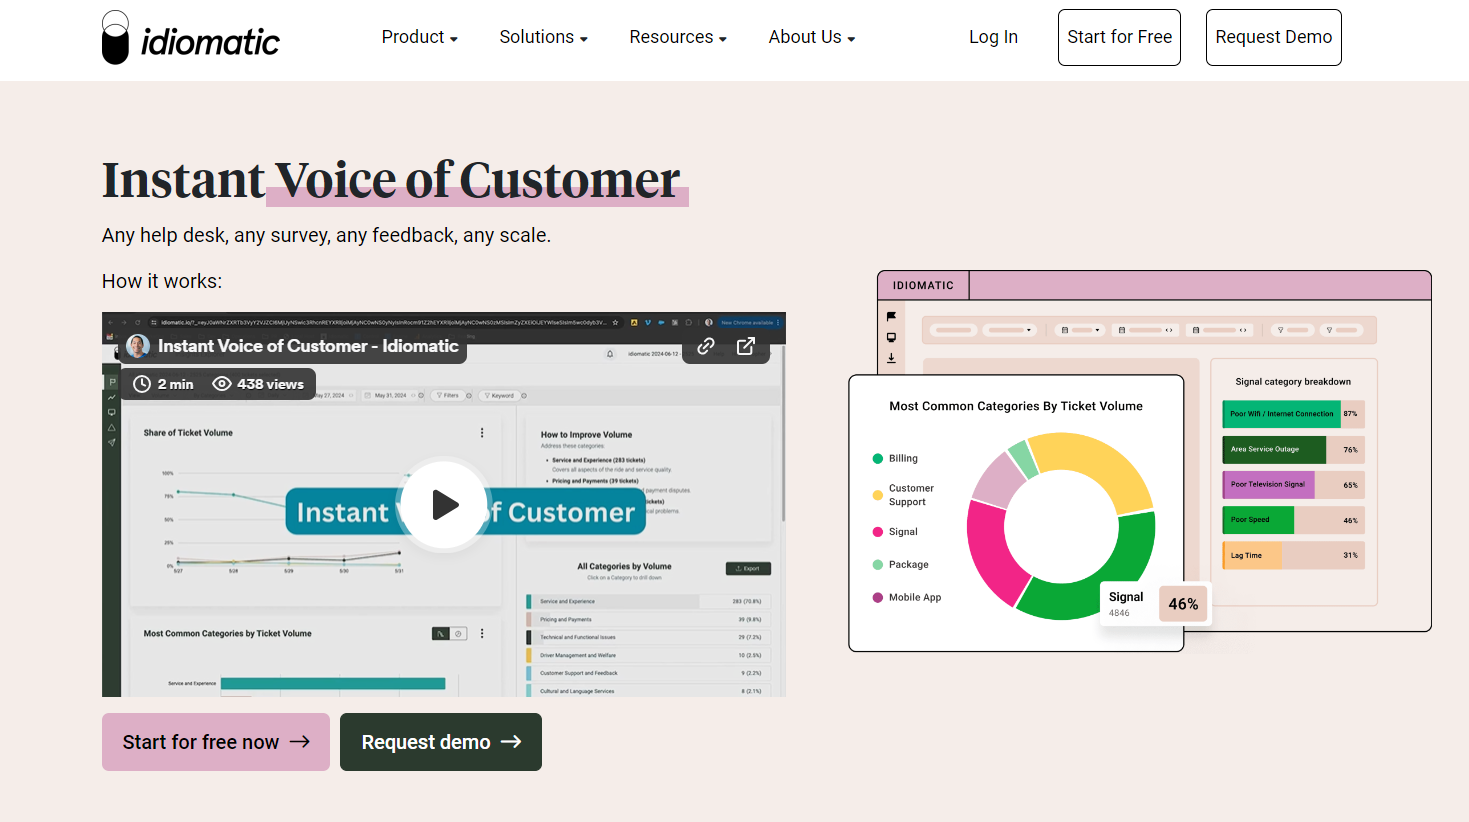Open the video title Instant Voice of Customer - Idiomatic
The image size is (1469, 822).
coord(308,346)
